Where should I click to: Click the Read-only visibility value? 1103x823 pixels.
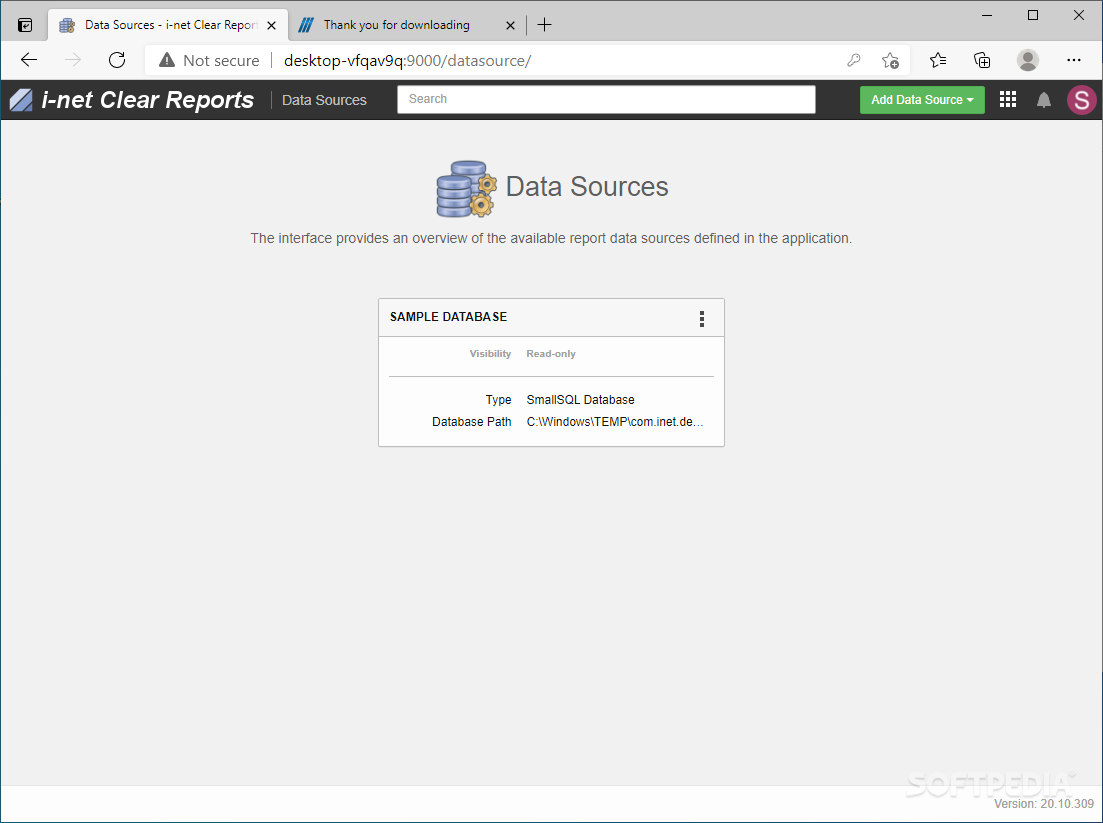click(x=551, y=354)
